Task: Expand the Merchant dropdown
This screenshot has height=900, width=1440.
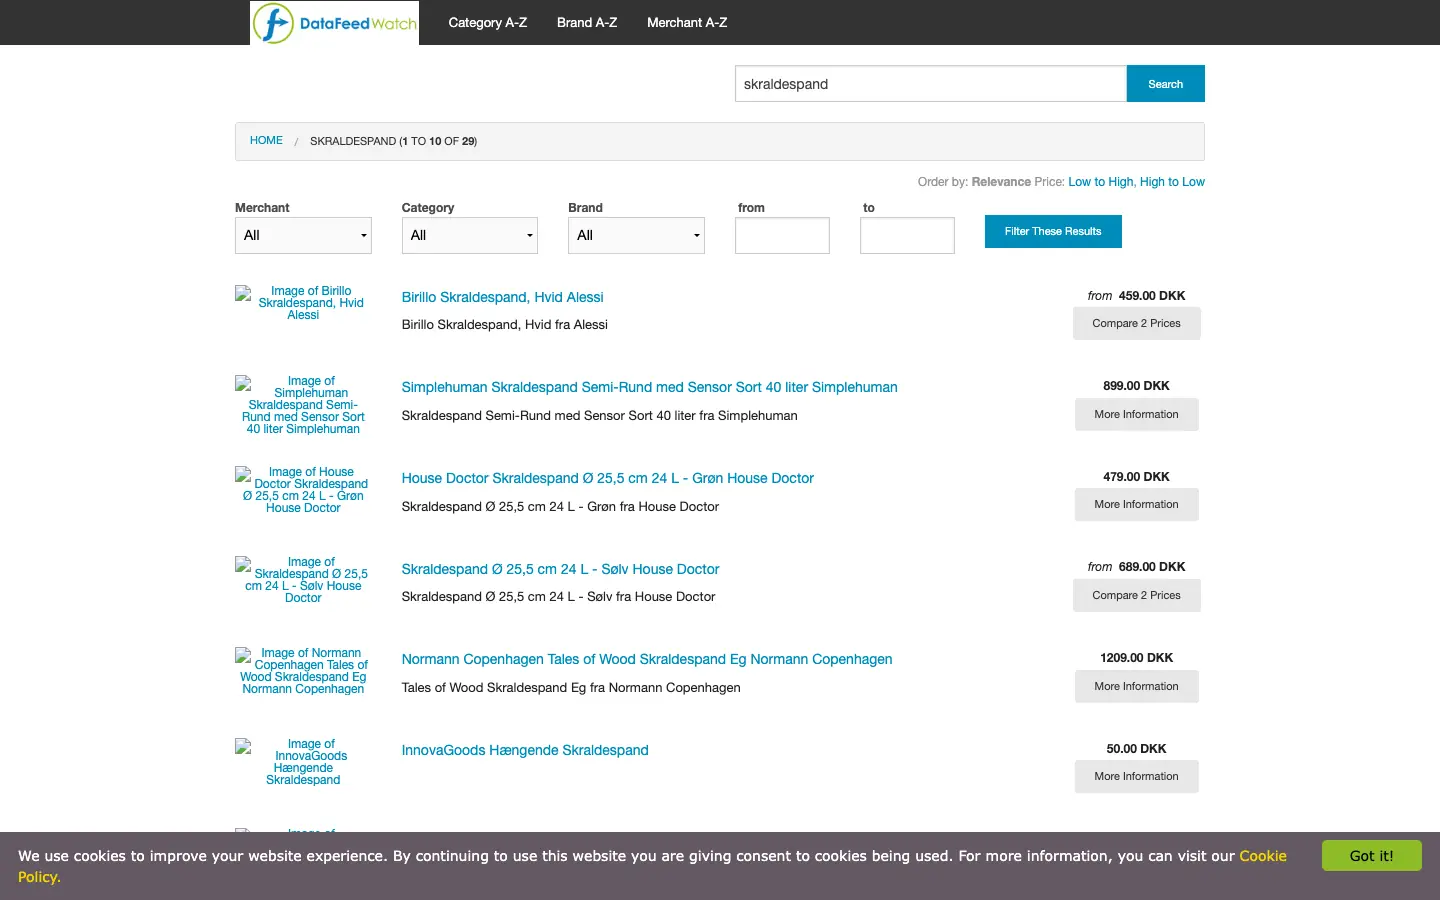Action: [303, 235]
